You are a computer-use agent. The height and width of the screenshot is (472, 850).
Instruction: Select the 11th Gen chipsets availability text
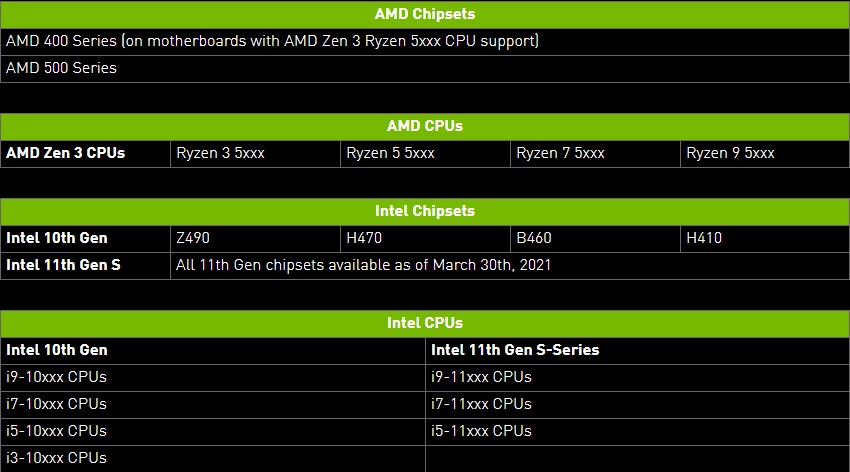363,265
